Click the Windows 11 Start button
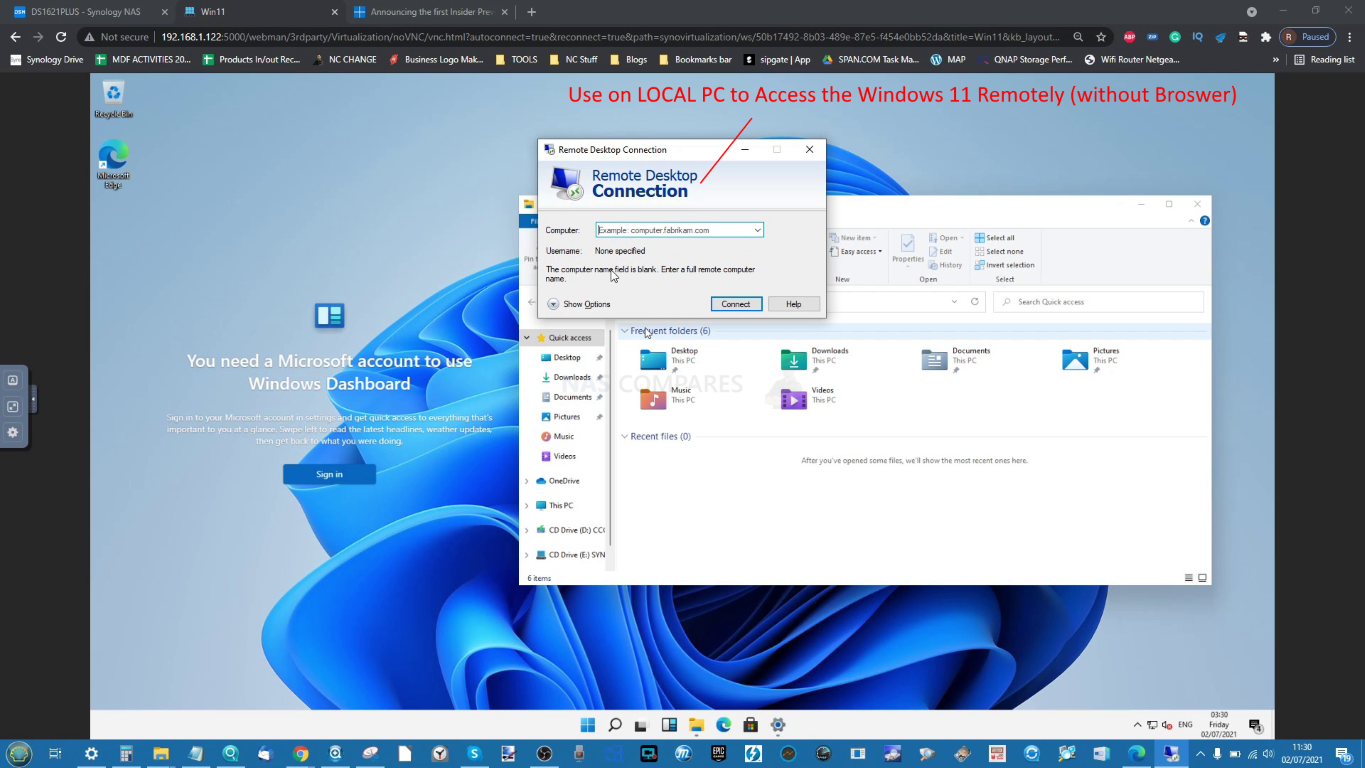 click(588, 725)
